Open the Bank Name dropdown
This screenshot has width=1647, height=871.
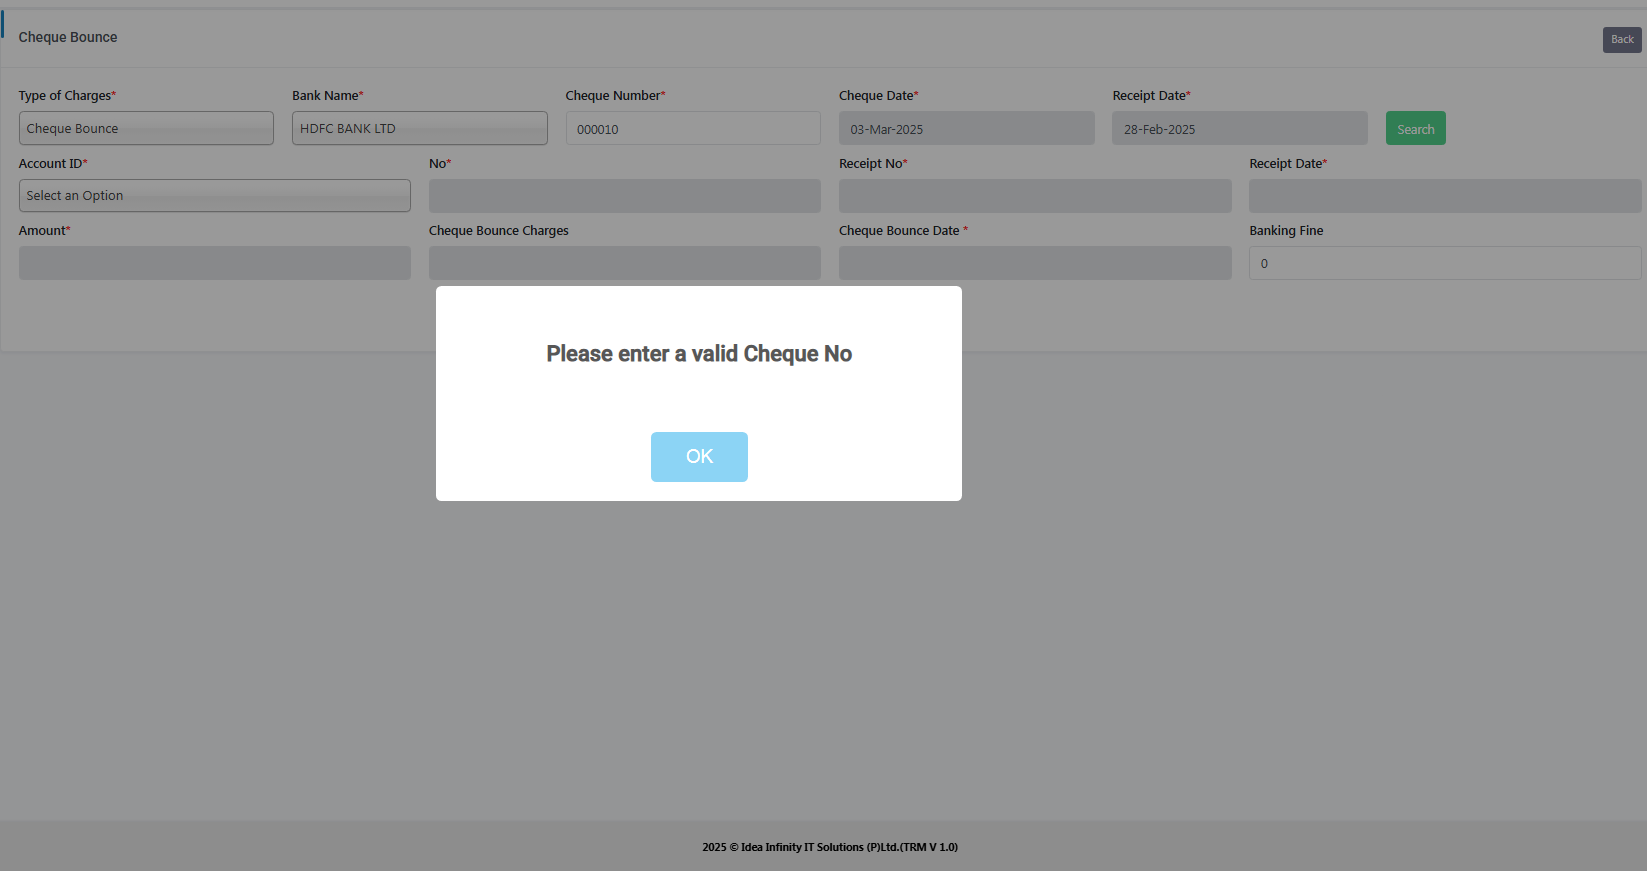tap(420, 128)
